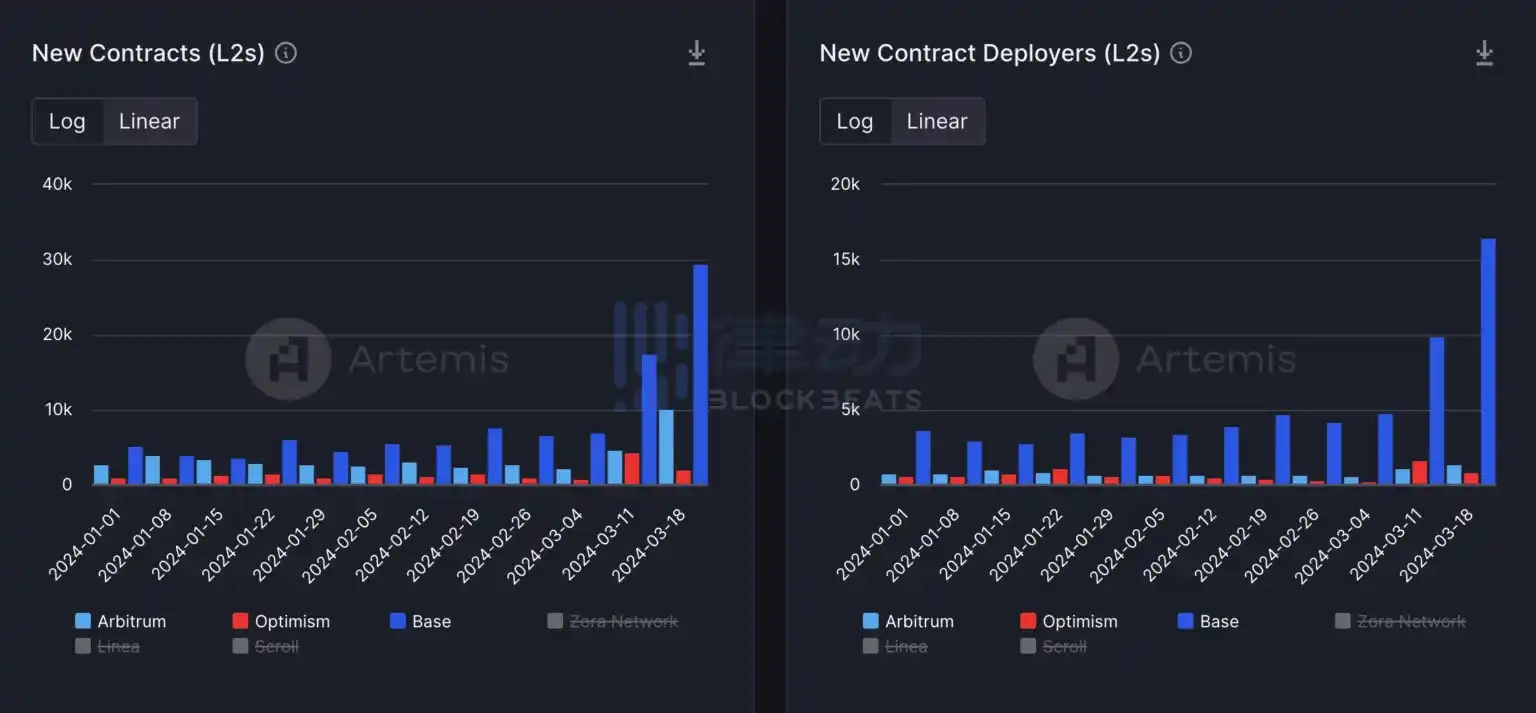
Task: Toggle Arbitrum series in New Contracts legend
Action: [x=120, y=621]
